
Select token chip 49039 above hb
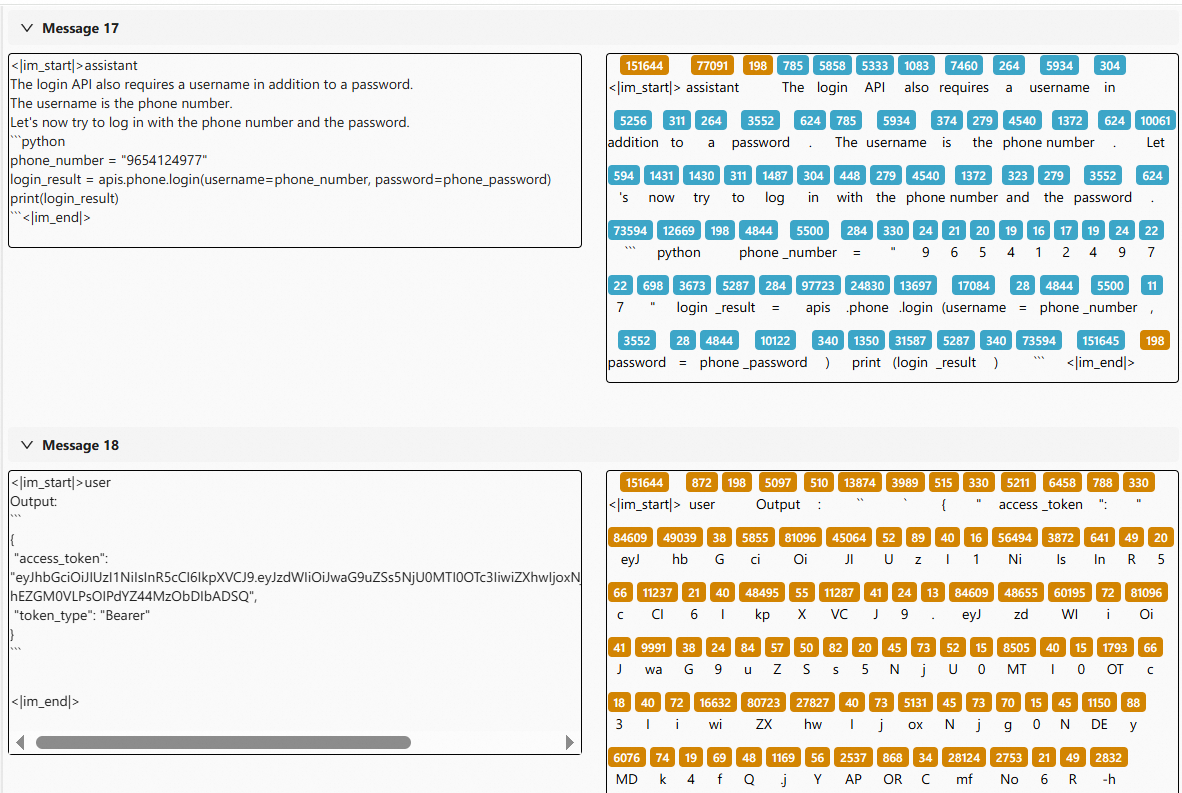tap(680, 537)
